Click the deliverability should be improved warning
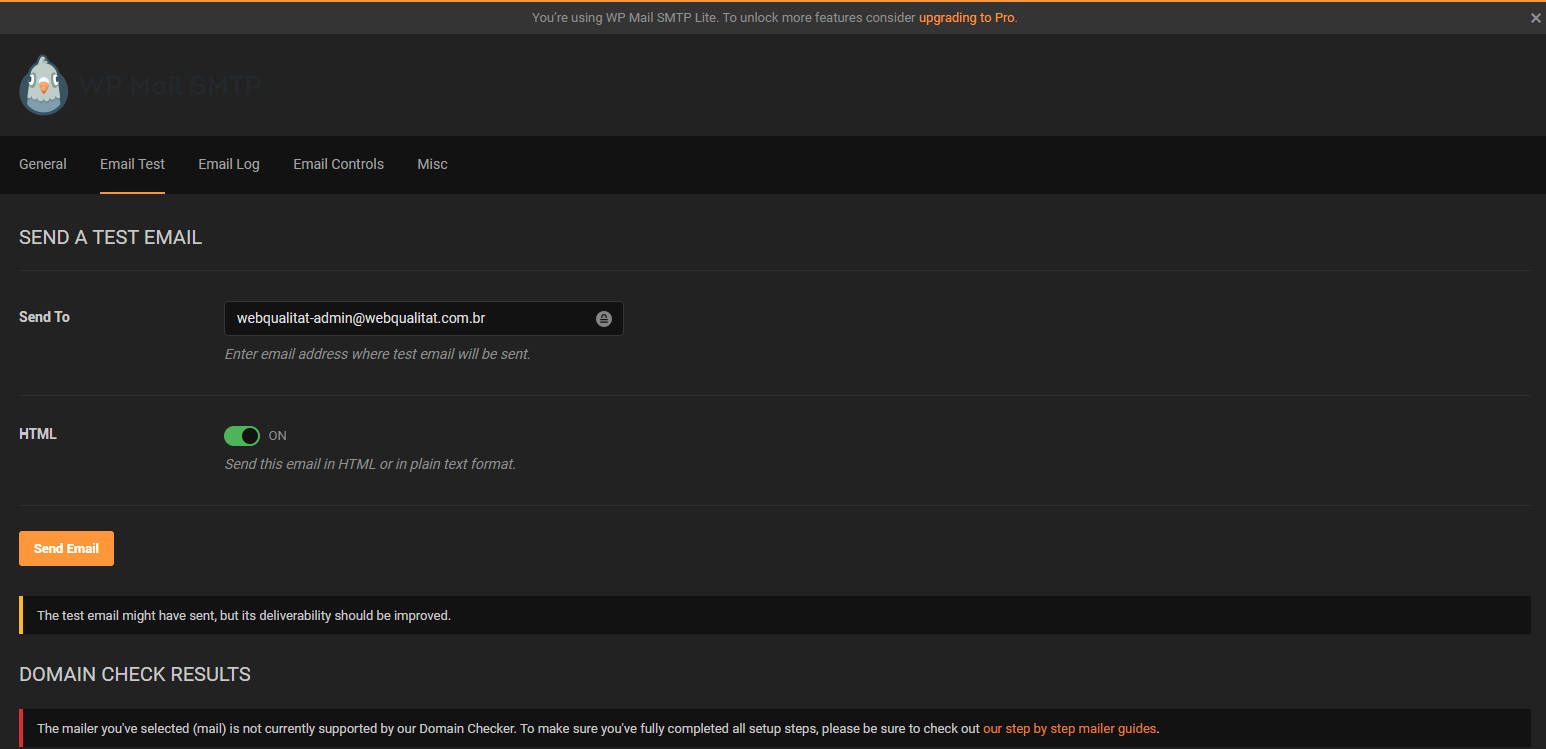The image size is (1546, 749). [x=775, y=615]
